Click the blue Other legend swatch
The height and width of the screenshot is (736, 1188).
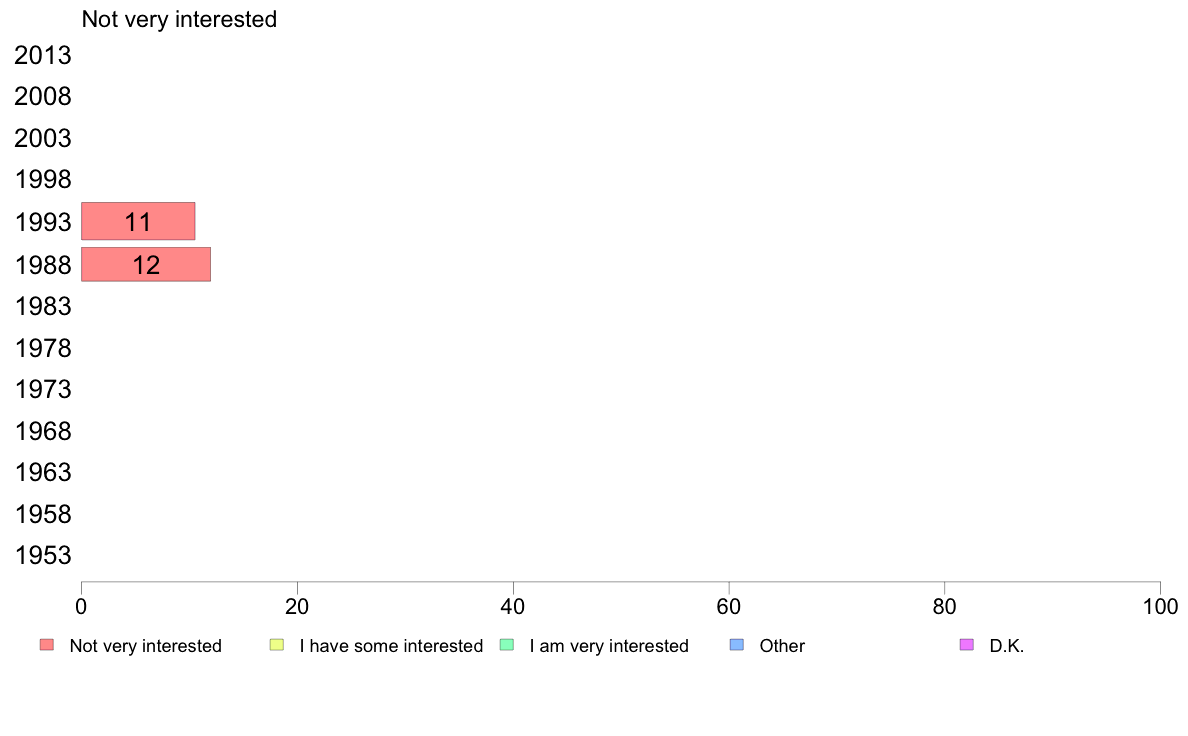click(x=737, y=645)
